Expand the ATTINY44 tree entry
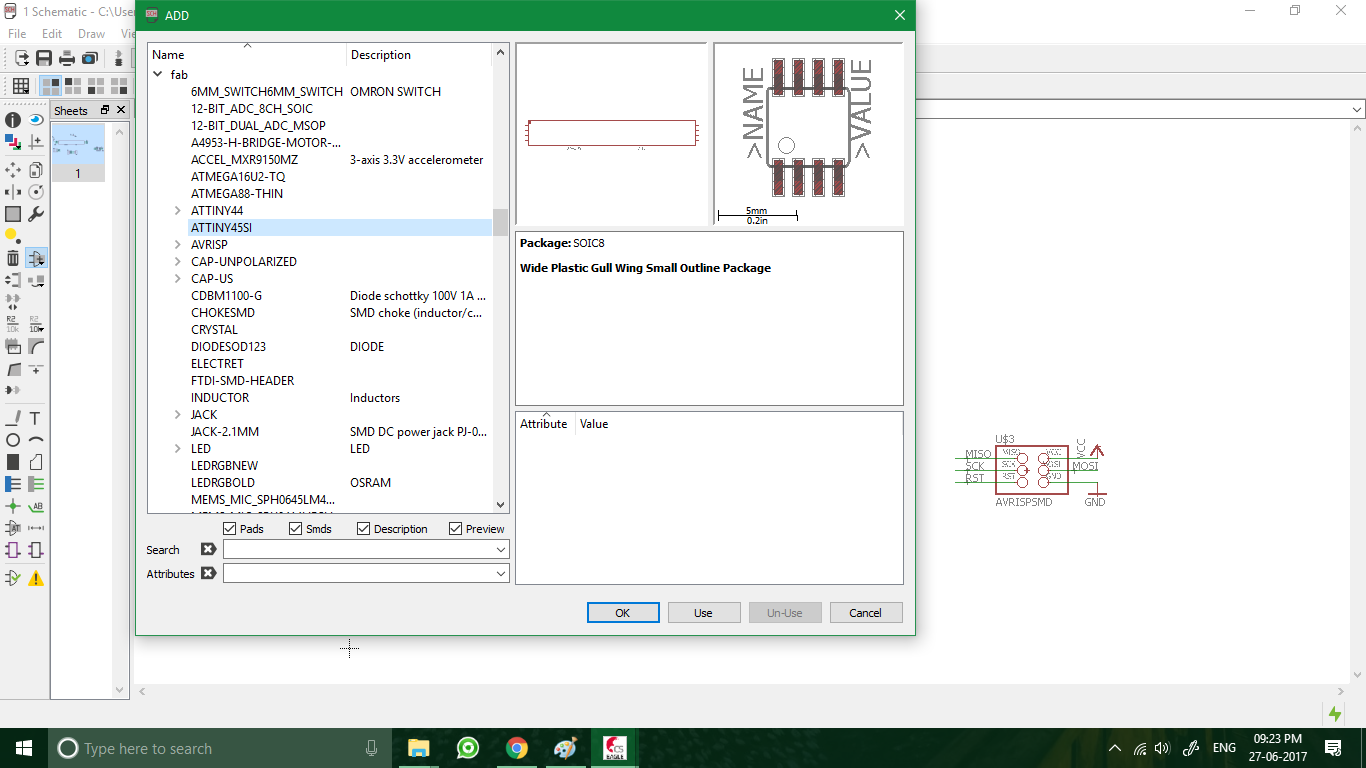This screenshot has width=1366, height=768. pyautogui.click(x=178, y=210)
